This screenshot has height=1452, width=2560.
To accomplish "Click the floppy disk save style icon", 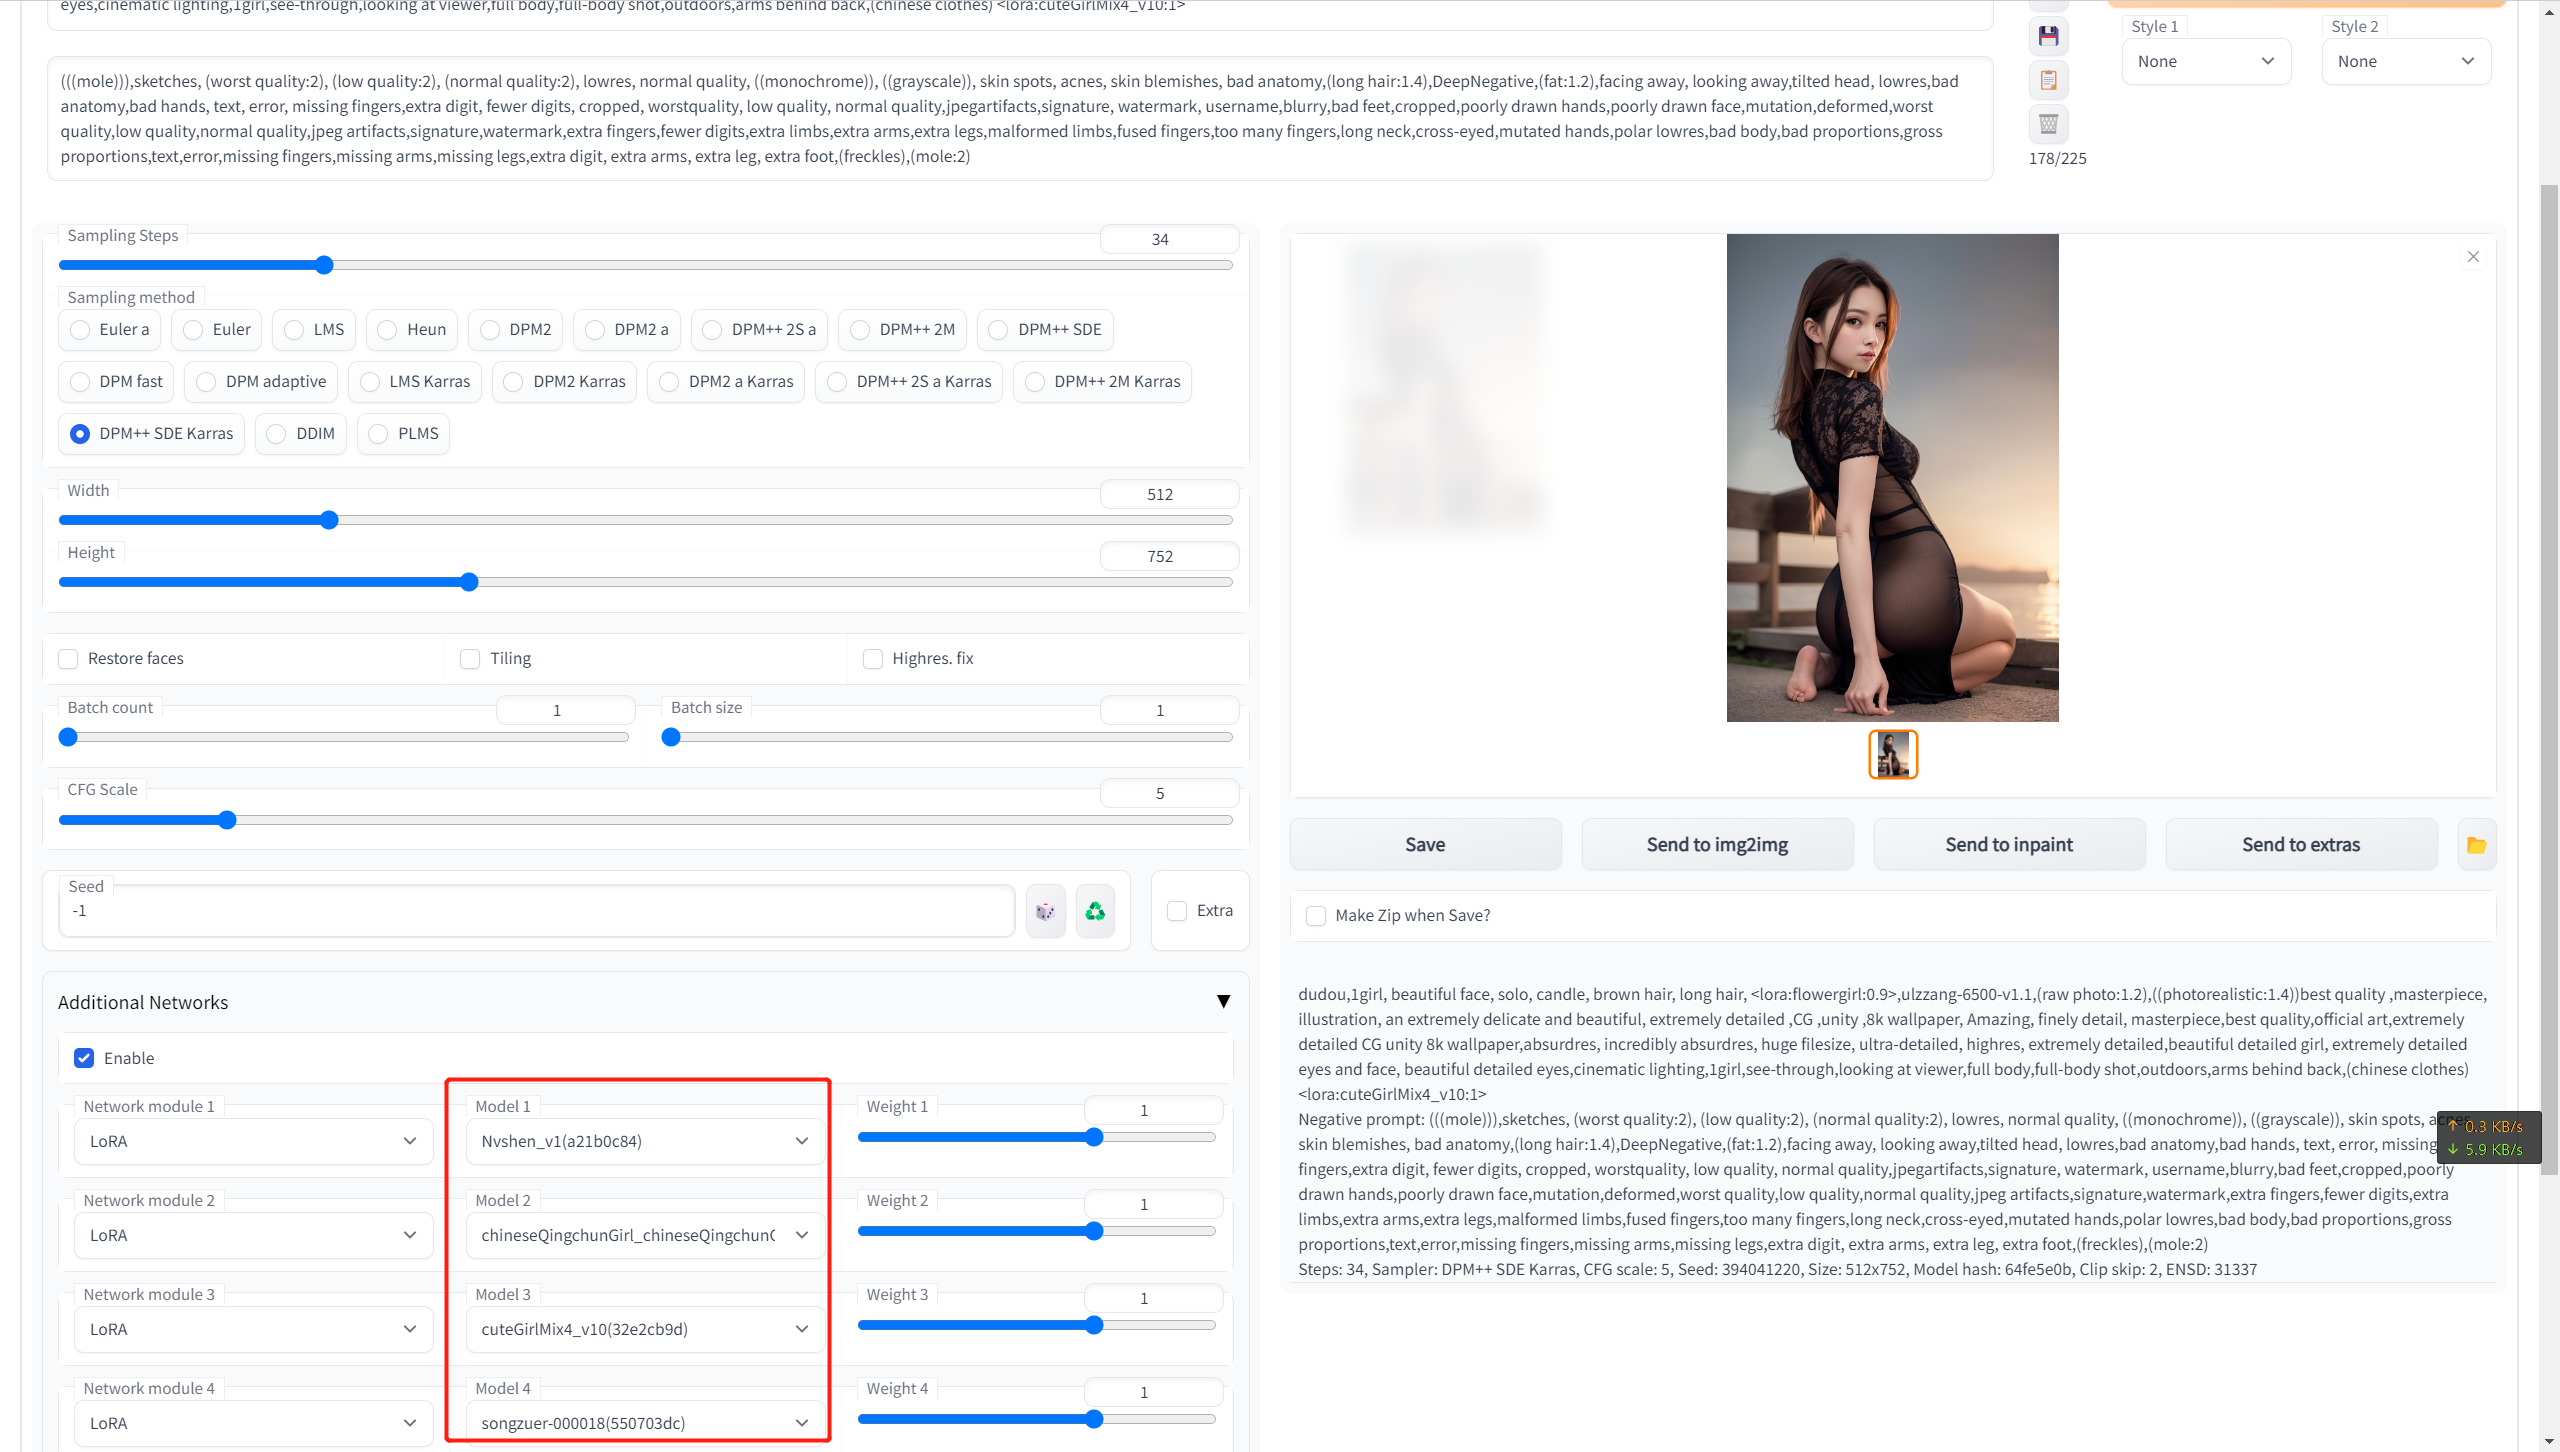I will coord(2048,37).
